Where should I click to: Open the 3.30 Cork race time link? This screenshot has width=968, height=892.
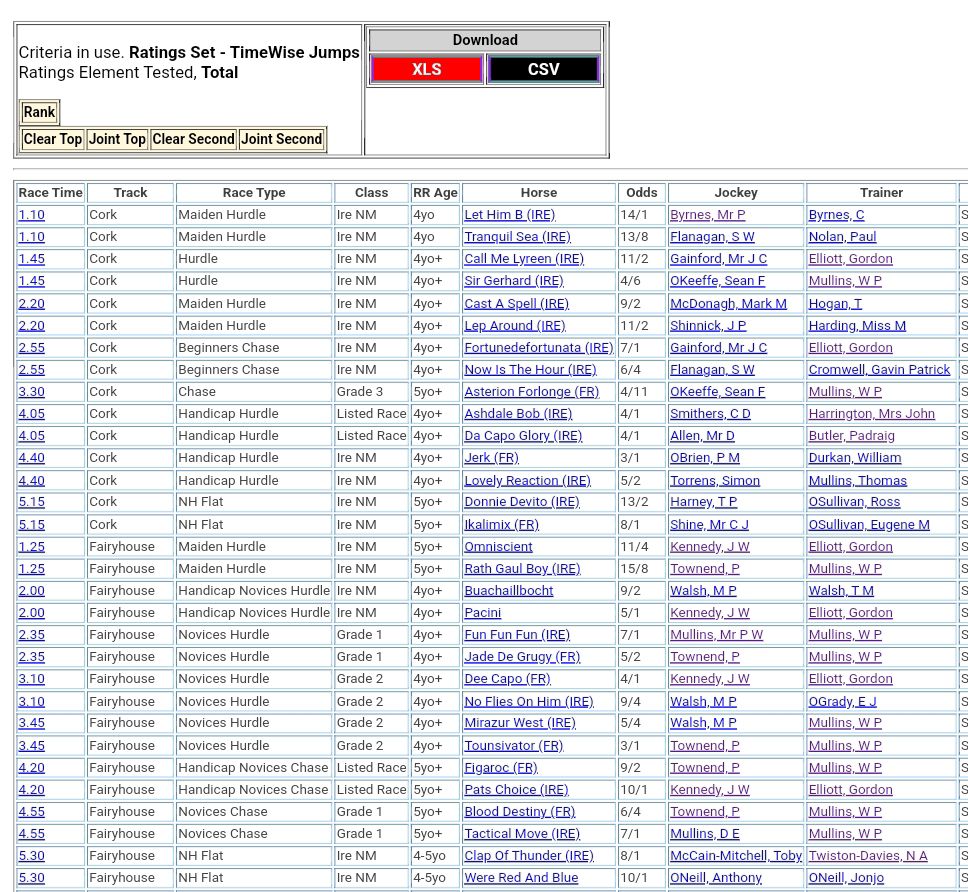point(31,391)
